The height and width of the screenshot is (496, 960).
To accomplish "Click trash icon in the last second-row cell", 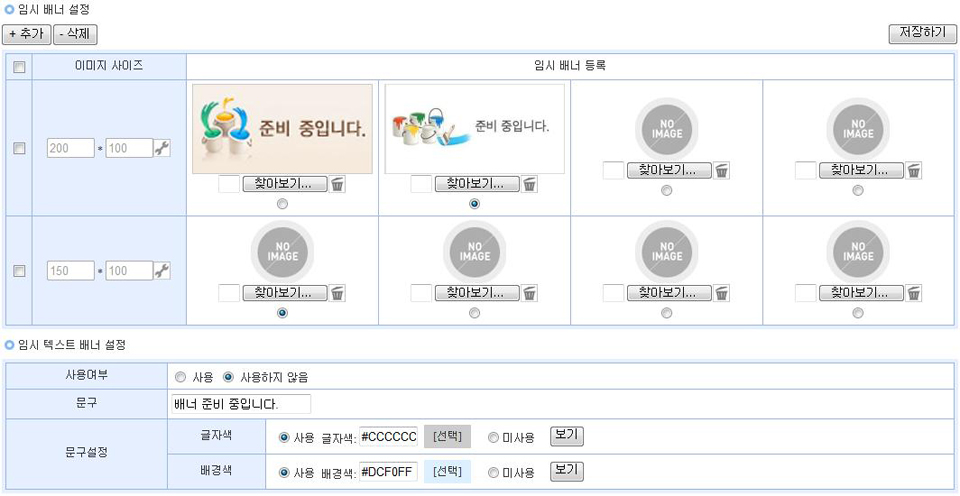I will tap(914, 293).
